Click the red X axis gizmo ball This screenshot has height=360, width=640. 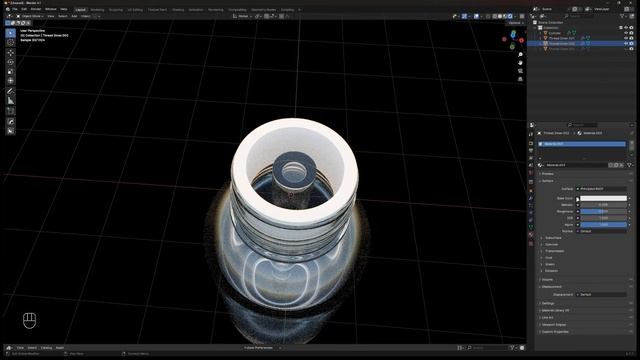521,40
